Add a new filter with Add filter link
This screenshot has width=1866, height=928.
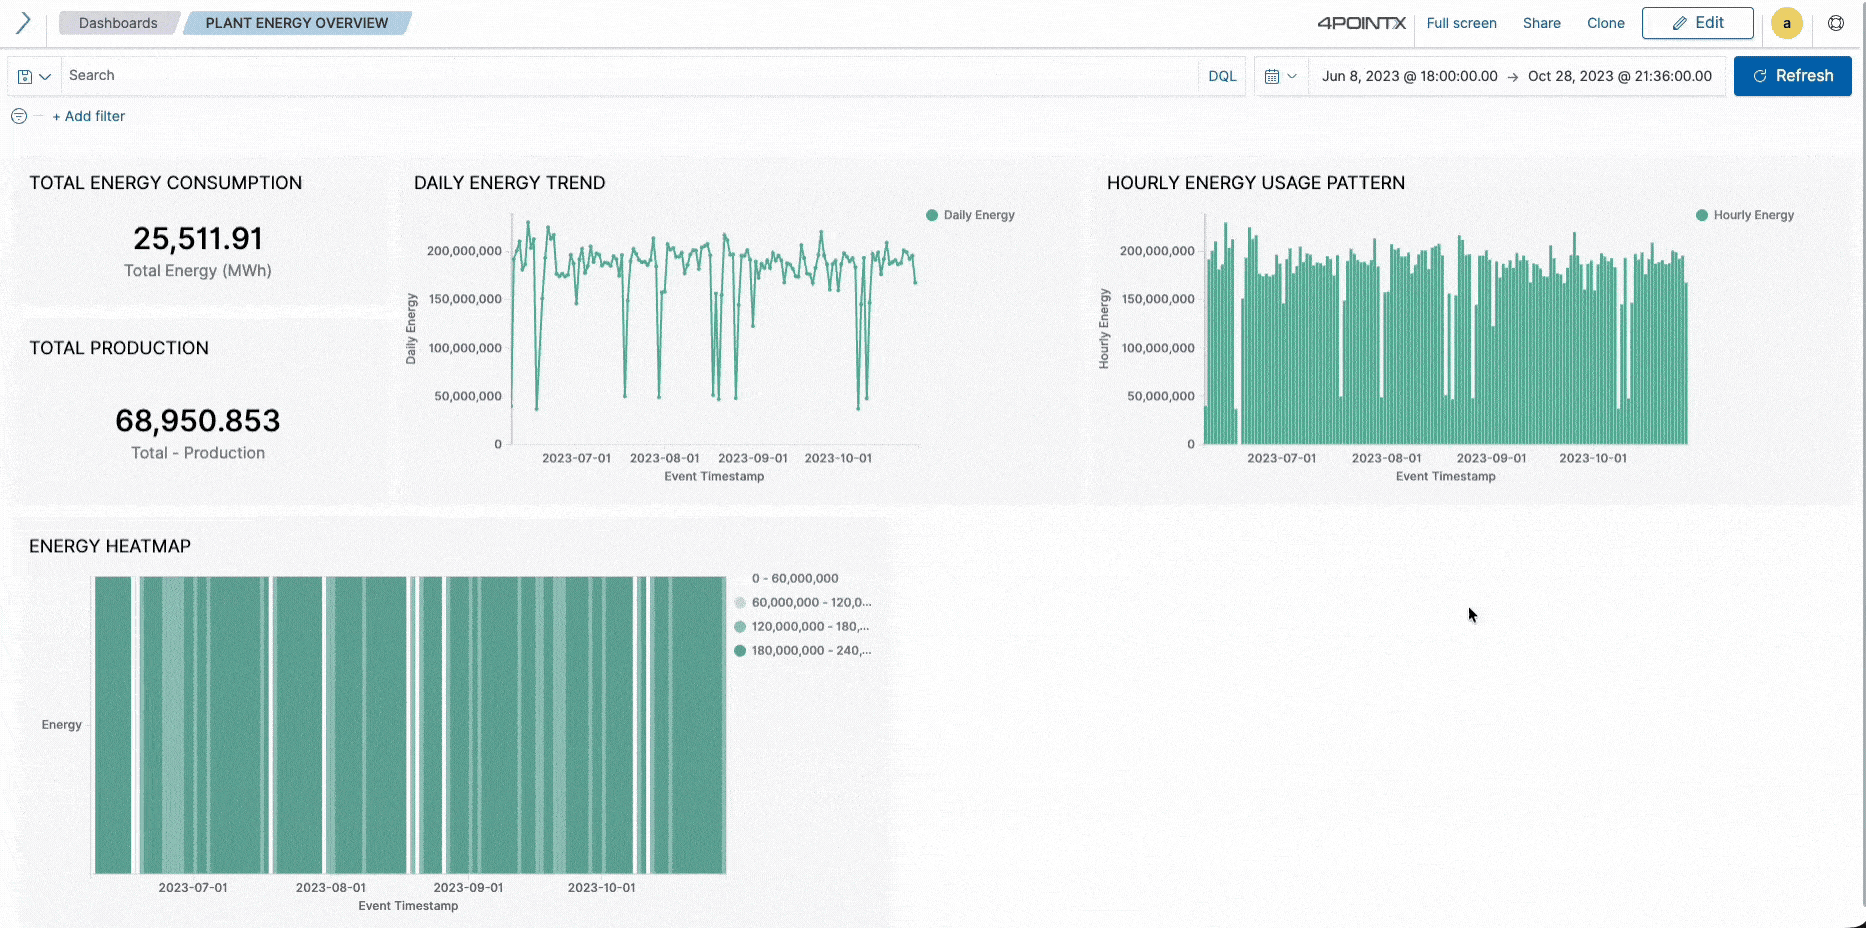coord(89,116)
